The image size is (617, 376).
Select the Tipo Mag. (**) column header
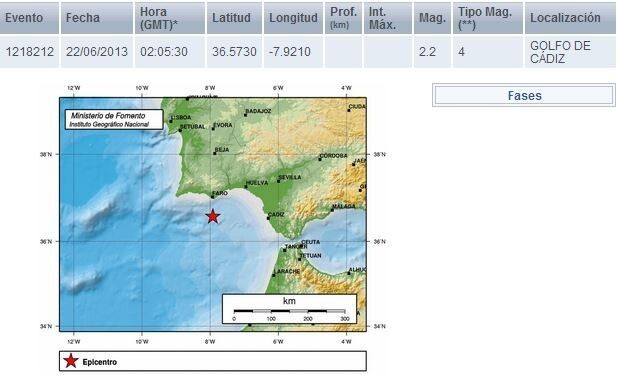(x=488, y=18)
